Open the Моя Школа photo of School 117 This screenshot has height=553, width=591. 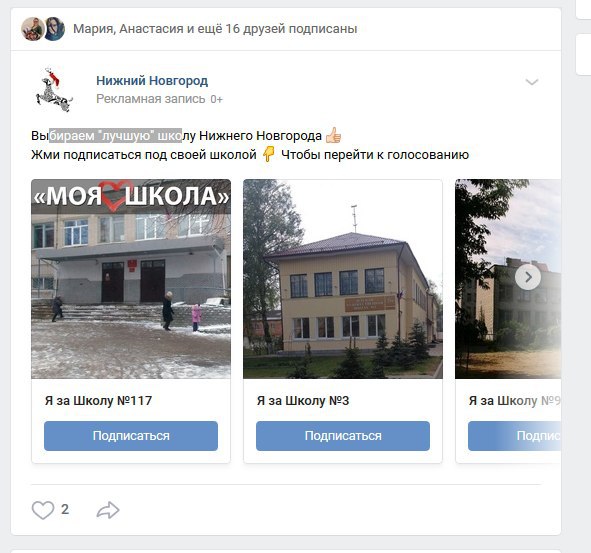tap(131, 279)
